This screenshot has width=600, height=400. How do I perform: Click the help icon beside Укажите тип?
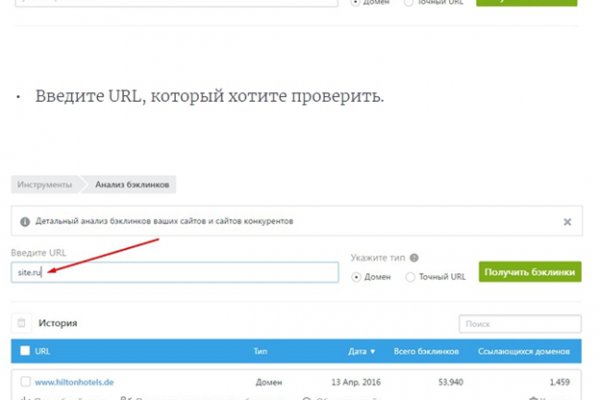[x=414, y=257]
